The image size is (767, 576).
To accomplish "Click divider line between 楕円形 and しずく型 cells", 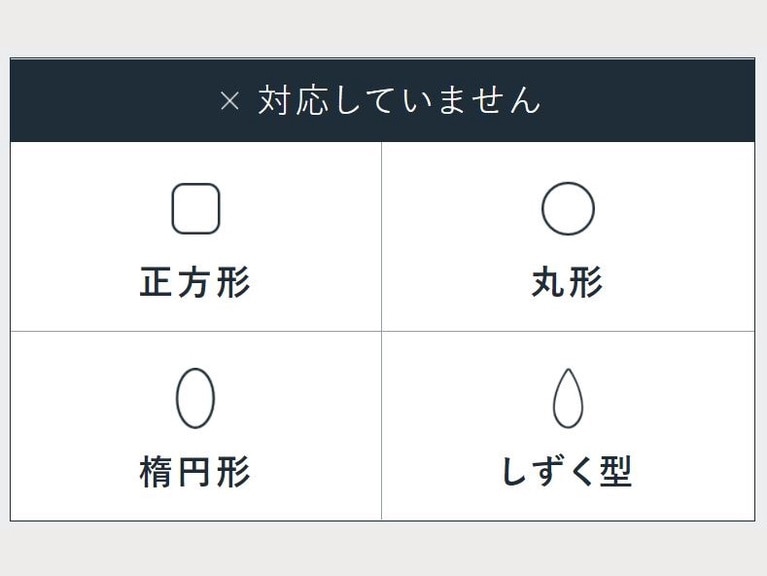I will tap(381, 425).
